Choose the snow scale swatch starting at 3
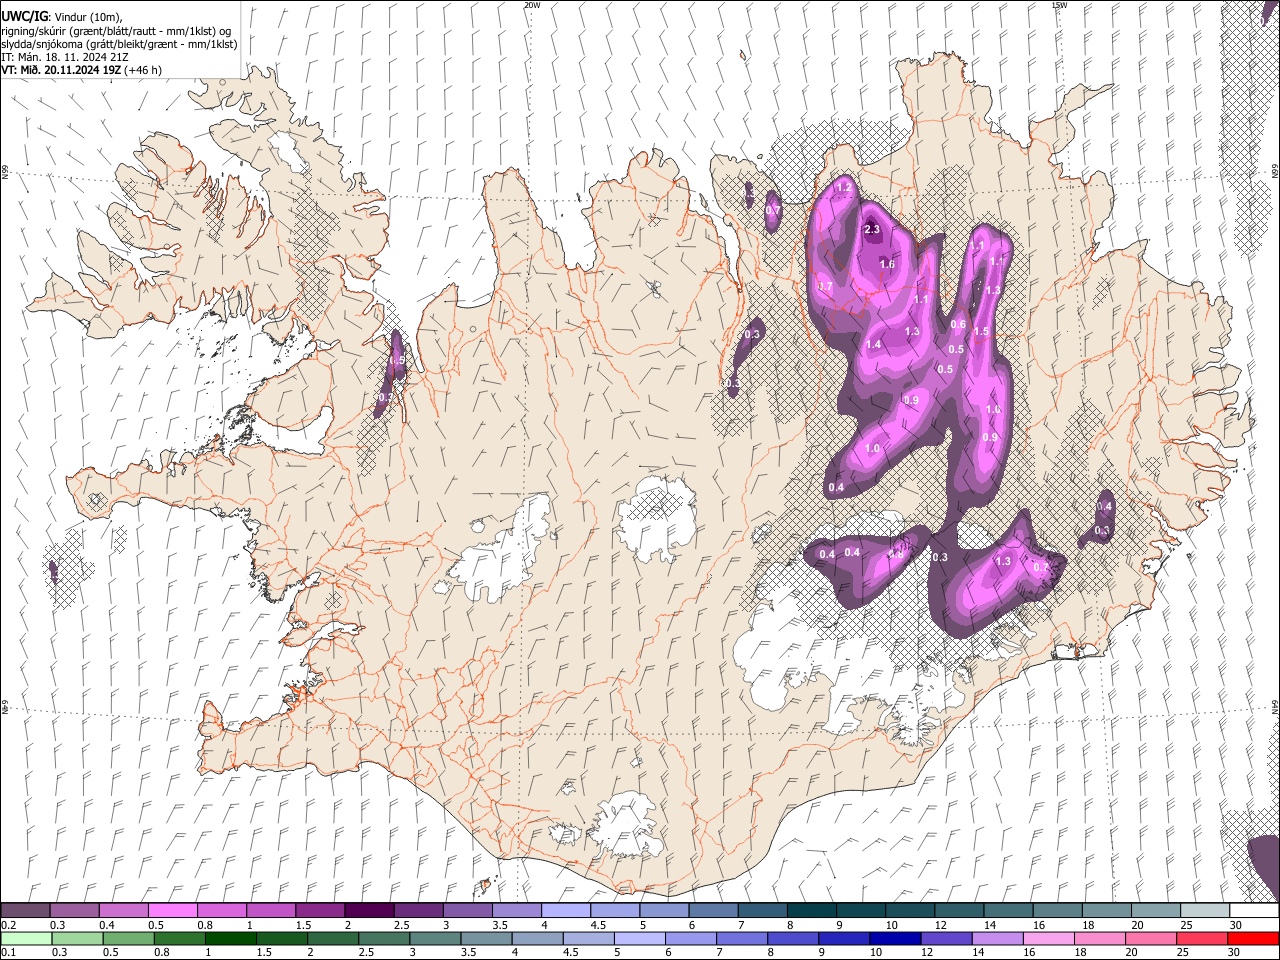The height and width of the screenshot is (960, 1280). [467, 911]
